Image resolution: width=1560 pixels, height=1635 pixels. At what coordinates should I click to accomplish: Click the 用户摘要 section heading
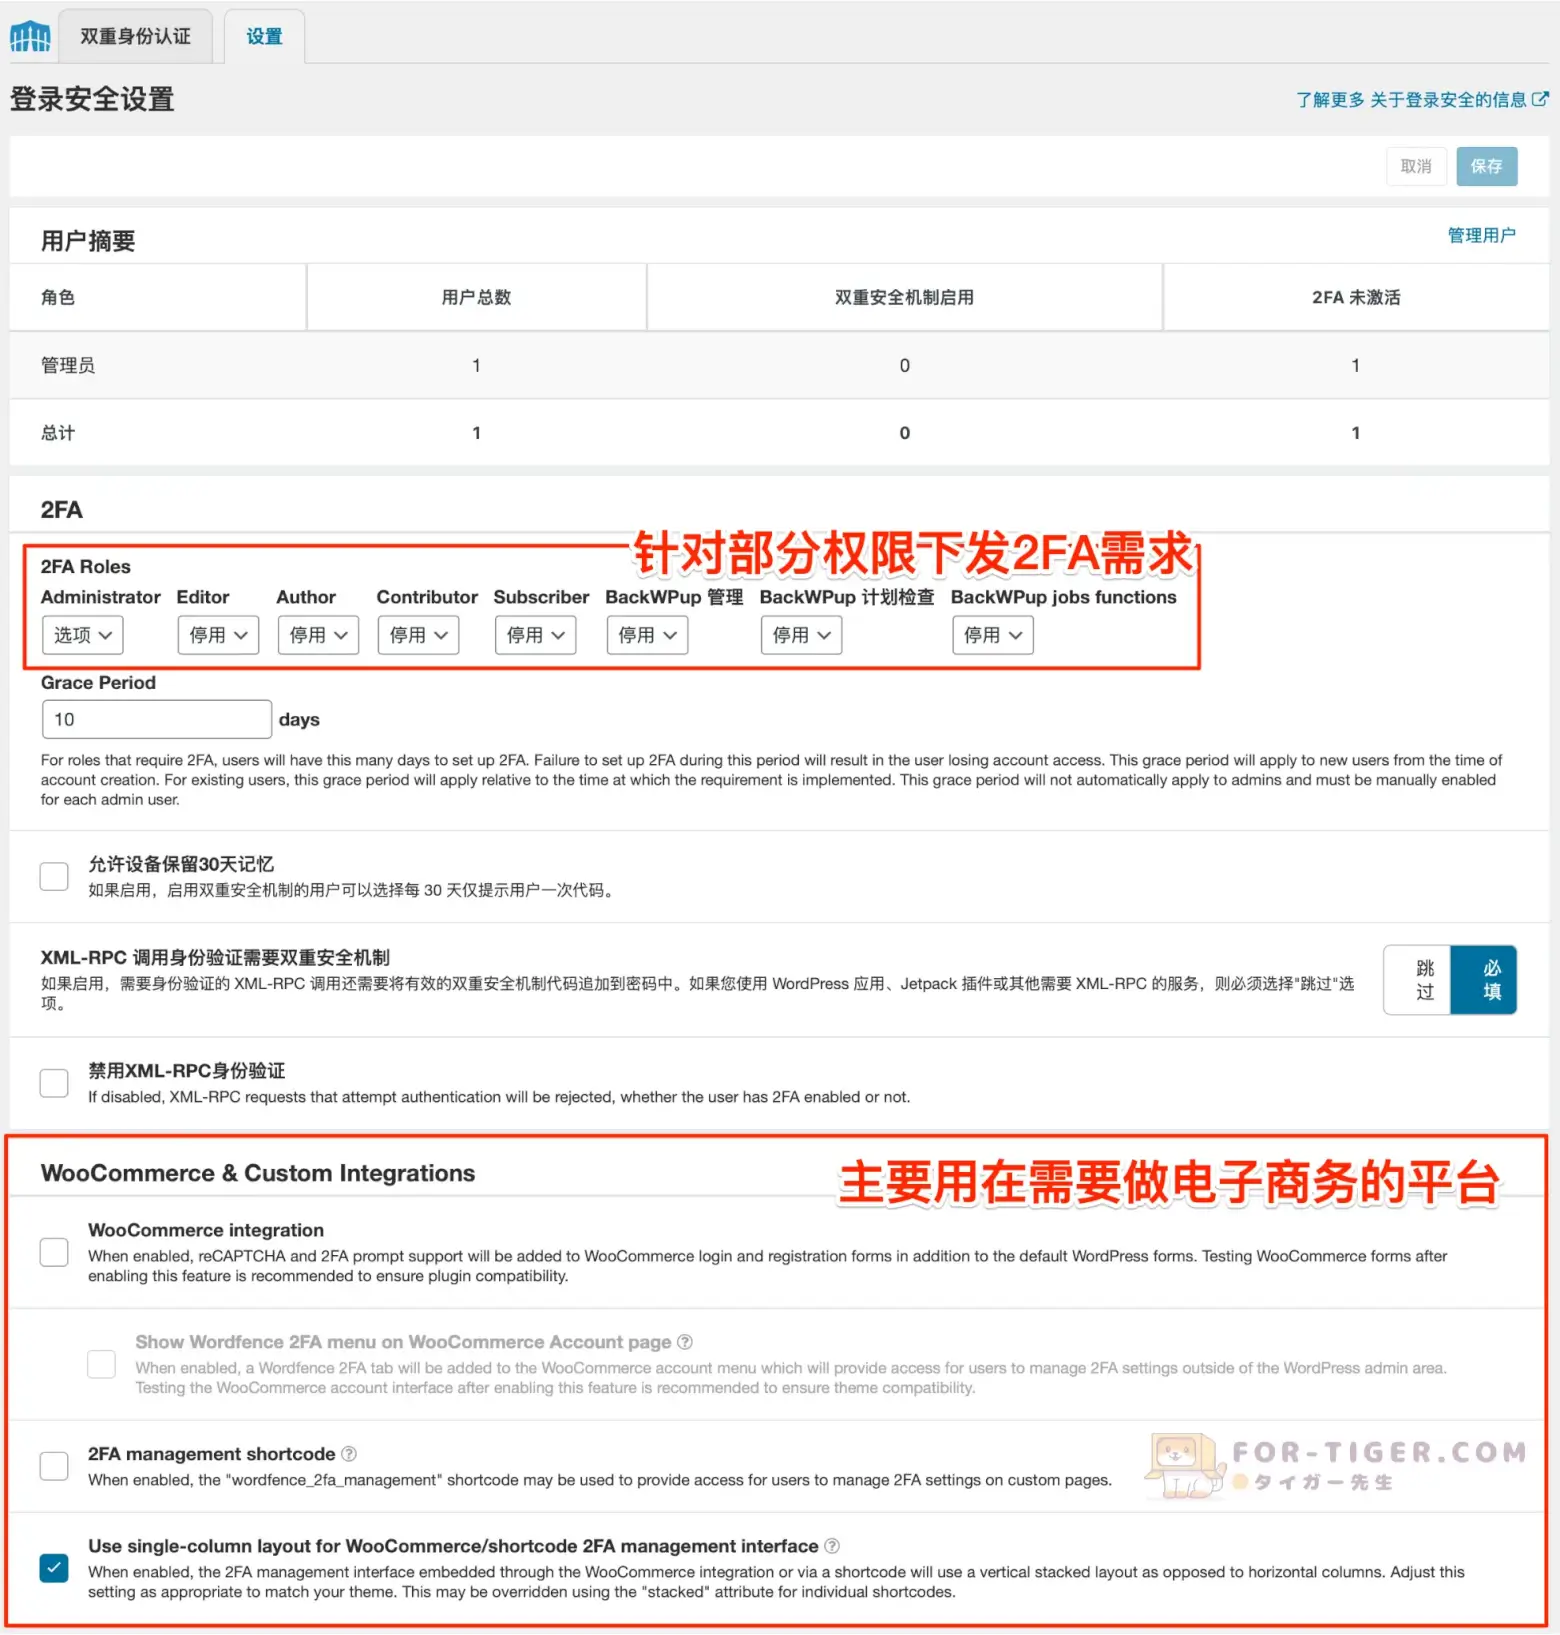point(88,241)
